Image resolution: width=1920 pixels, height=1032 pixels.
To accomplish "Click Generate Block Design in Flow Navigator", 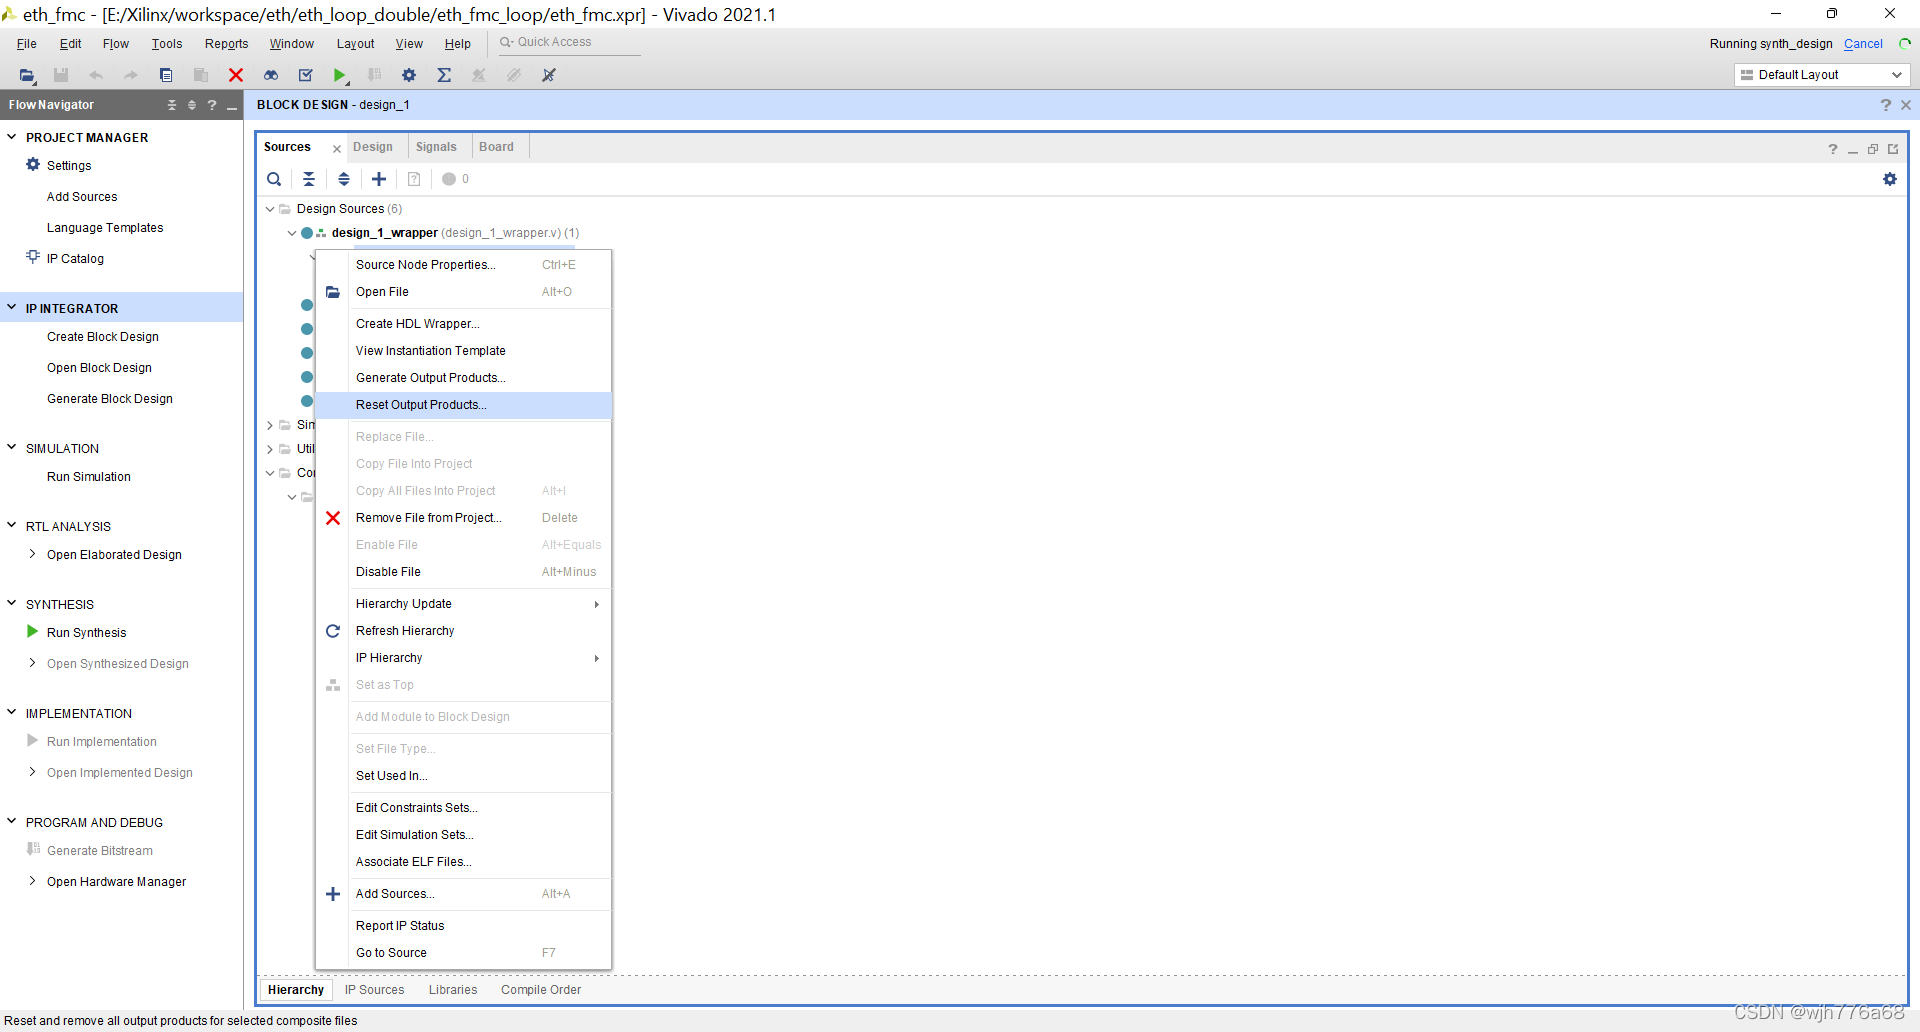I will (x=110, y=399).
